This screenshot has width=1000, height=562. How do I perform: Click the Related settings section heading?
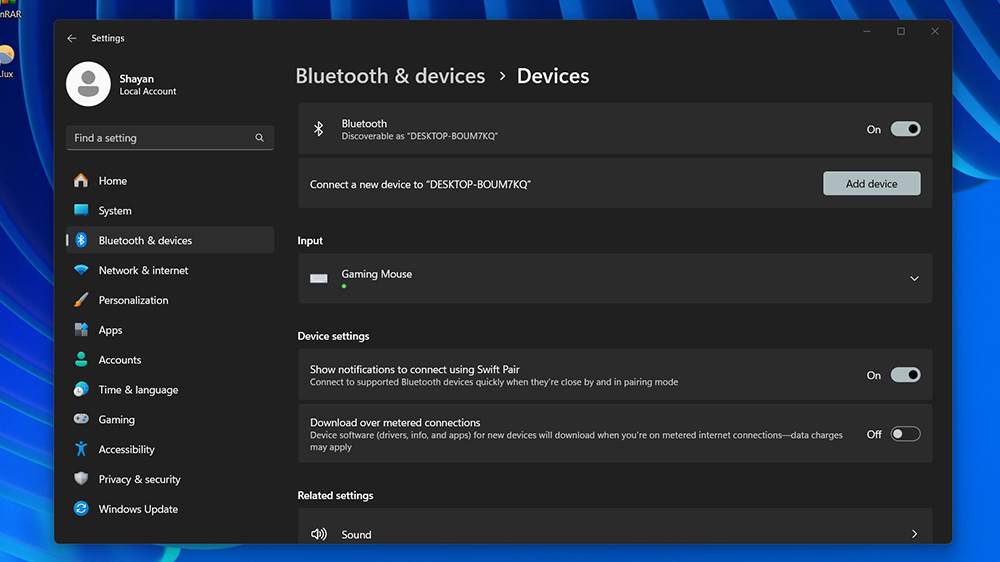click(x=335, y=495)
